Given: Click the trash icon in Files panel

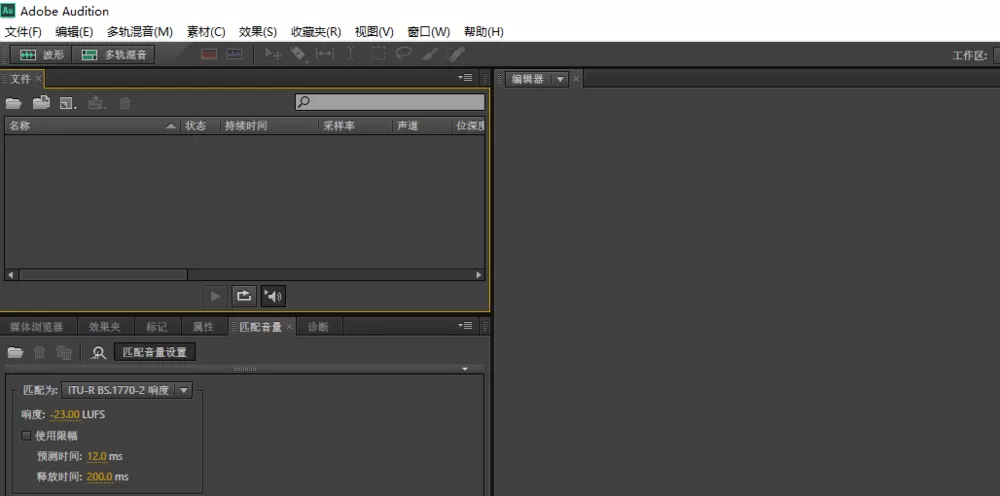Looking at the screenshot, I should (x=125, y=103).
